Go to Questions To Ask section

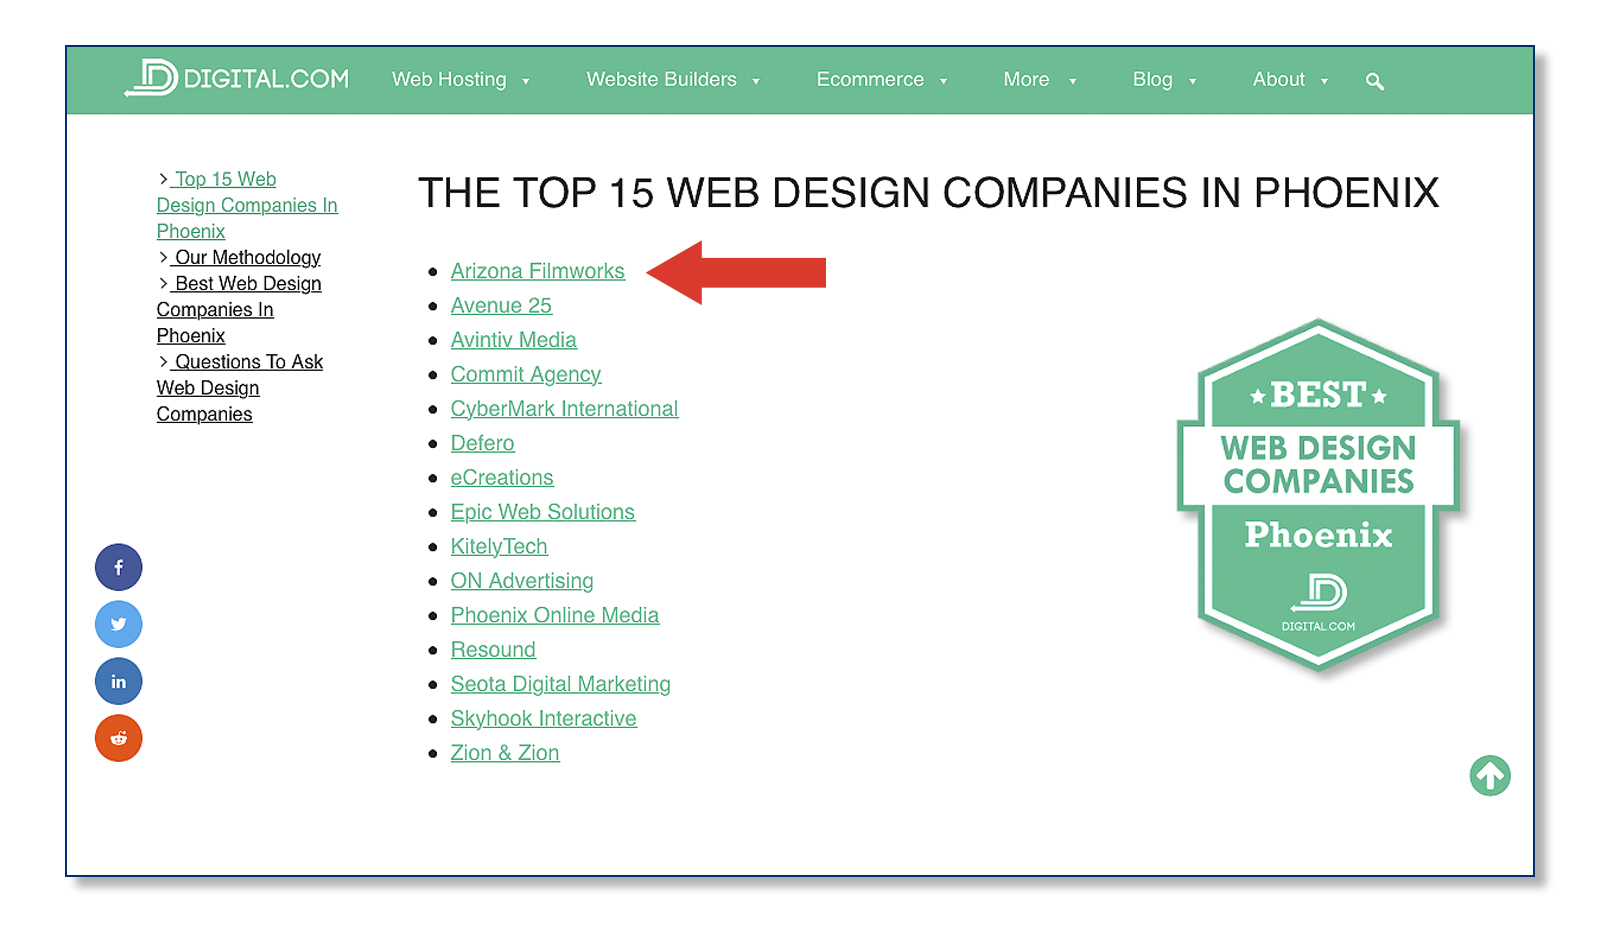tap(248, 362)
